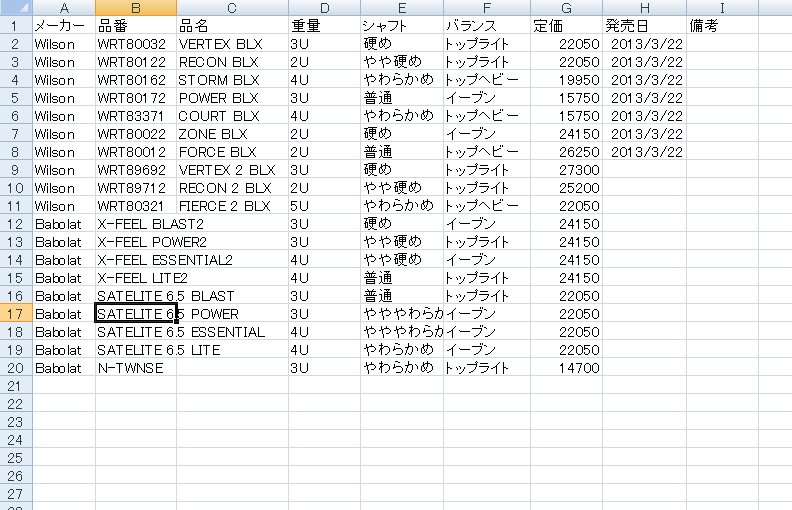Select cell WRT83371

(x=136, y=116)
